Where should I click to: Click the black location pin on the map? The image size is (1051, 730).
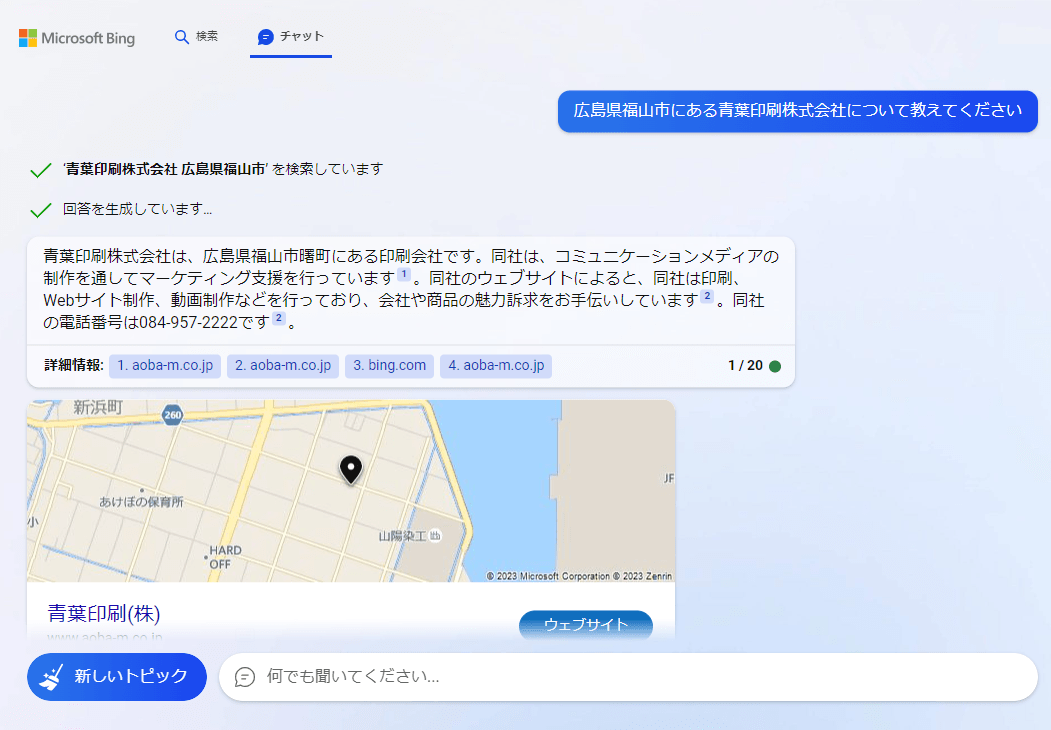point(351,470)
